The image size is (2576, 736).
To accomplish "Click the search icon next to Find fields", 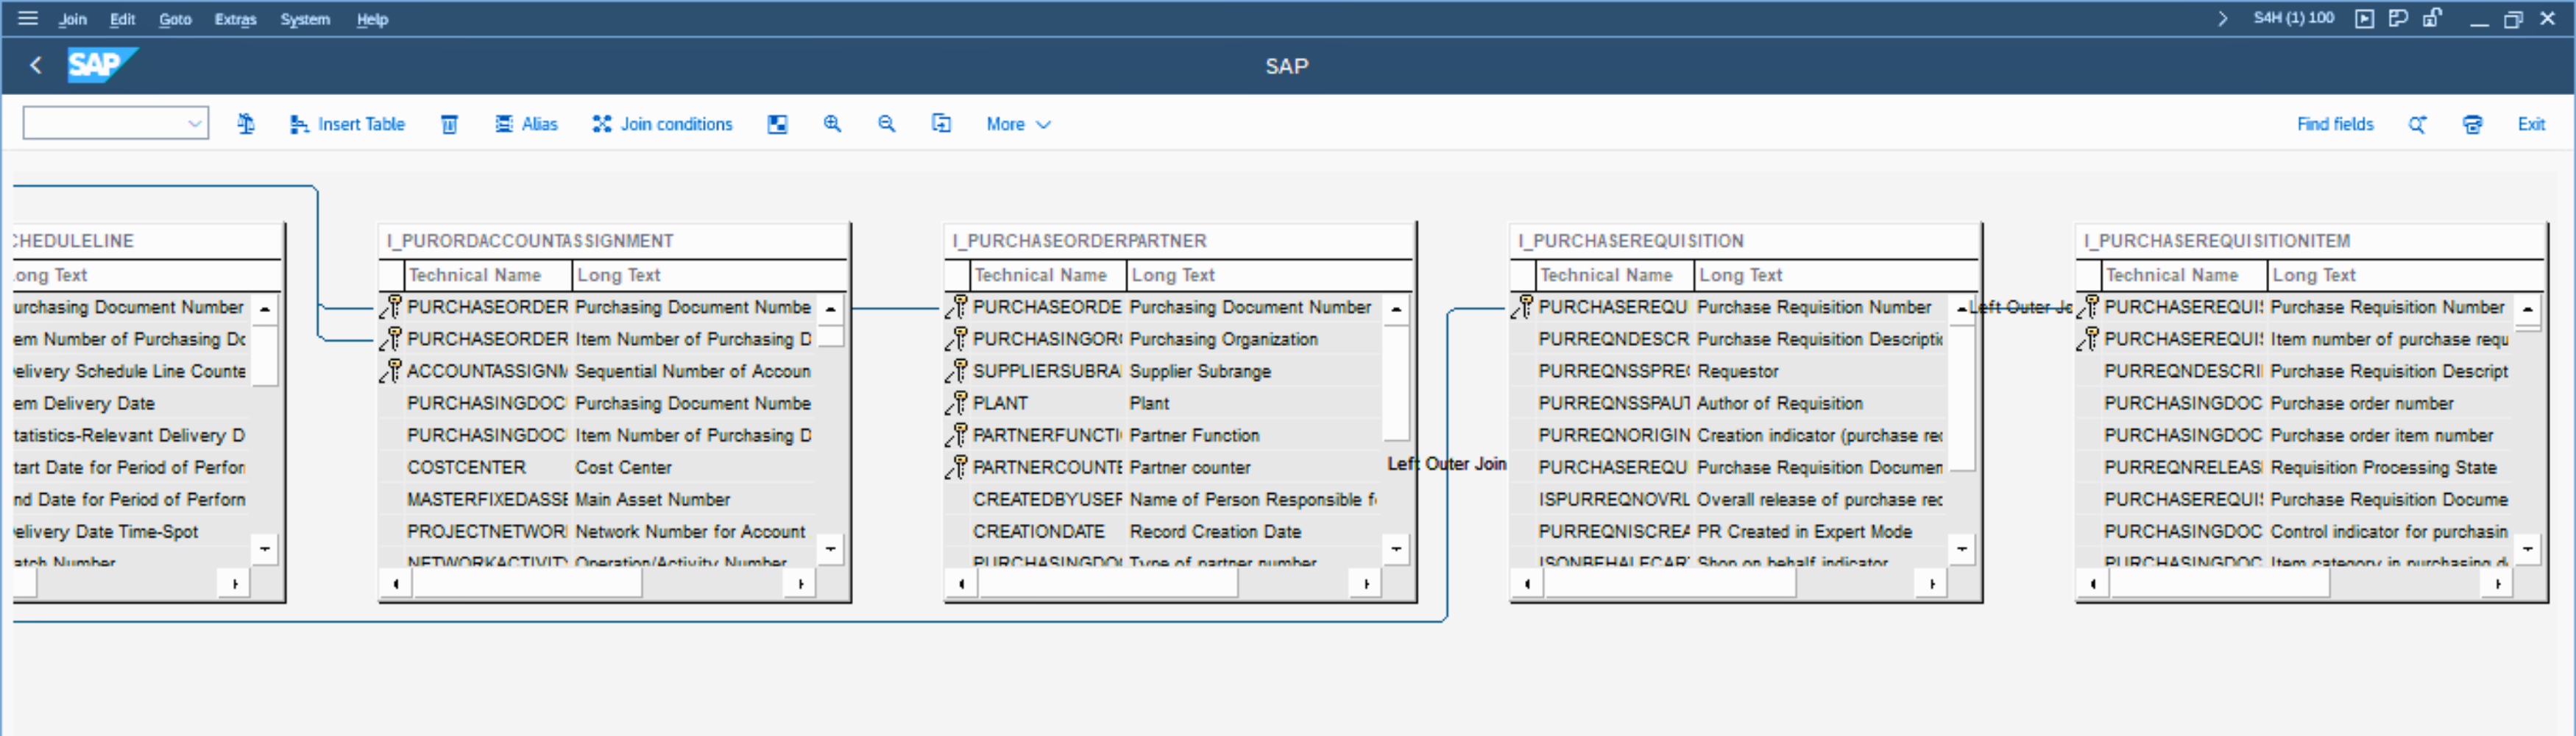I will pos(2417,124).
